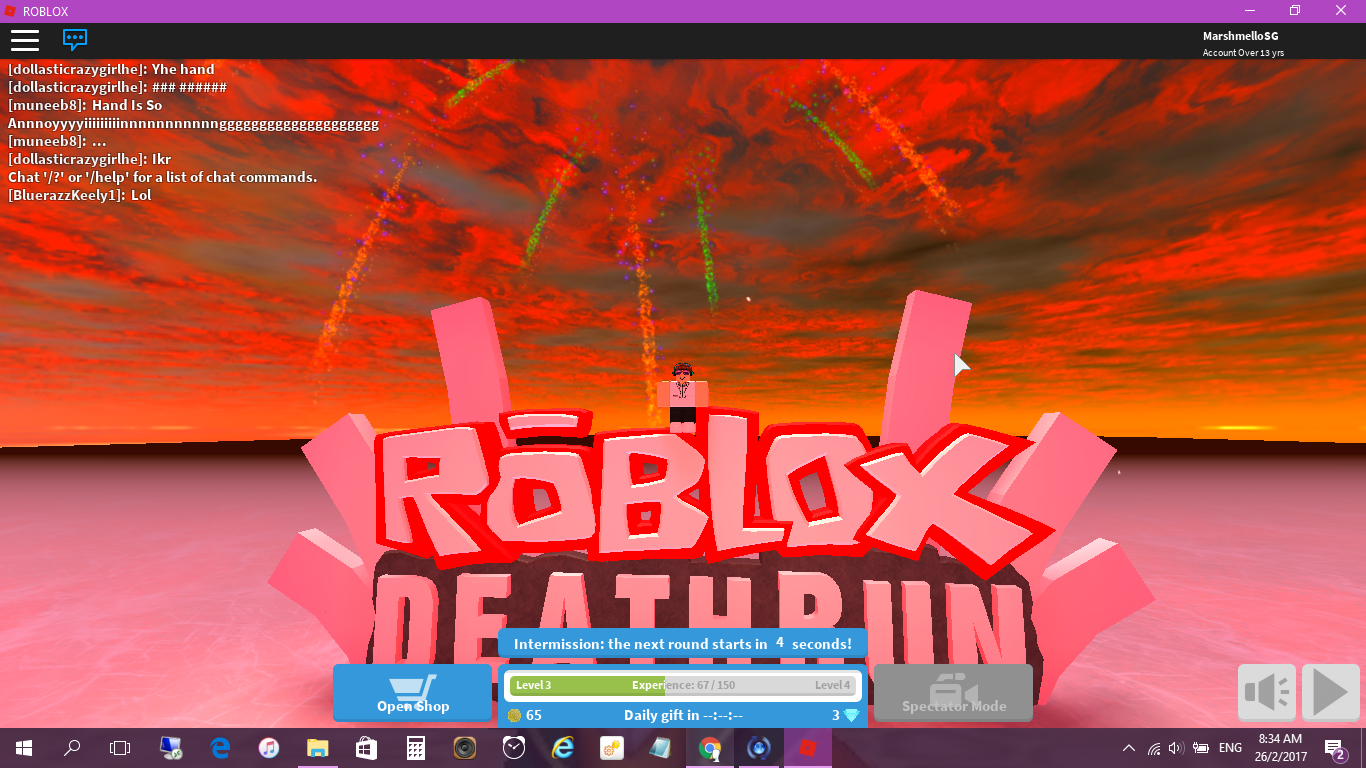This screenshot has height=768, width=1366.
Task: Open the orange gear app in taskbar
Action: (612, 748)
